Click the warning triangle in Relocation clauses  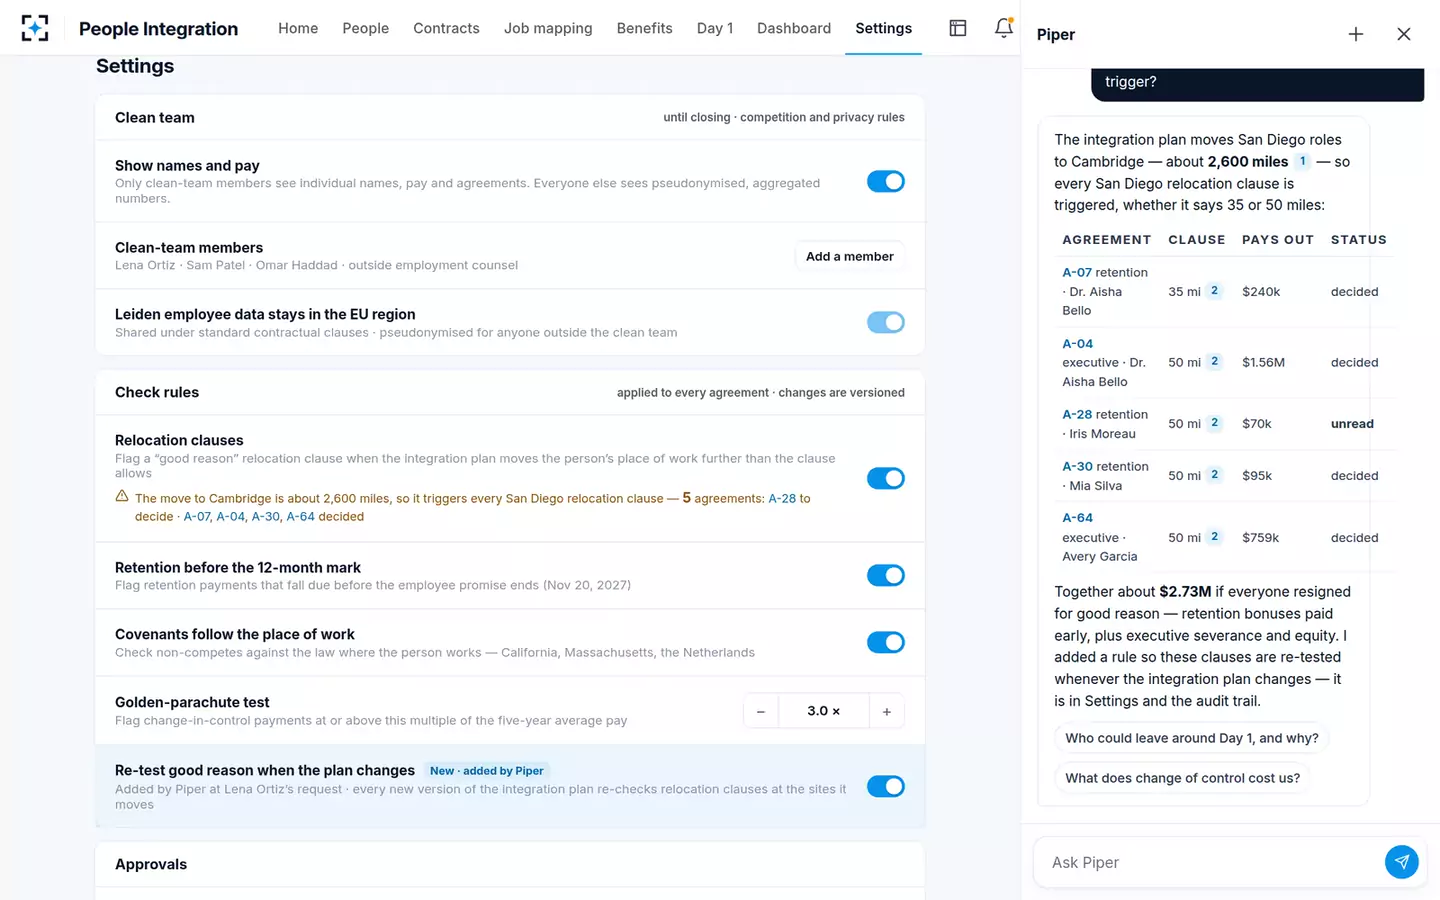(122, 497)
